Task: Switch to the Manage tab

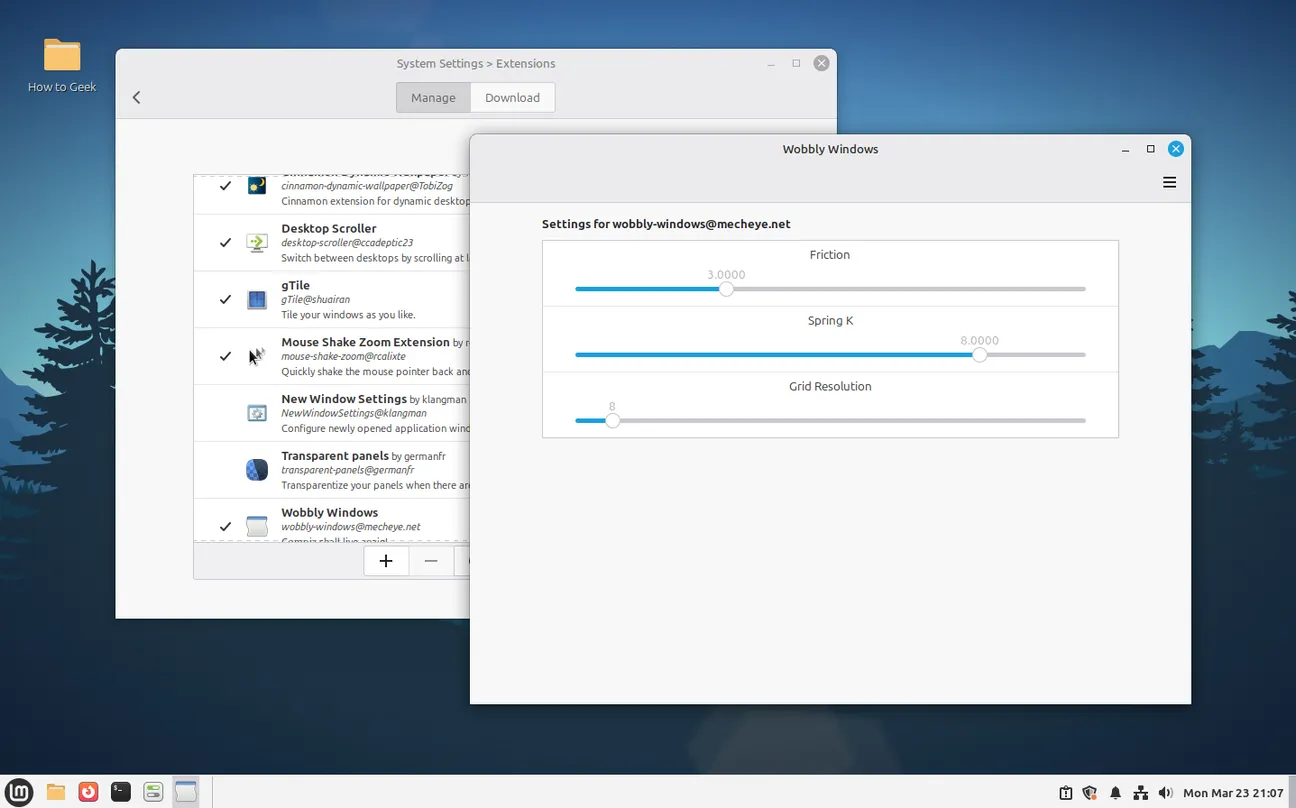Action: 433,97
